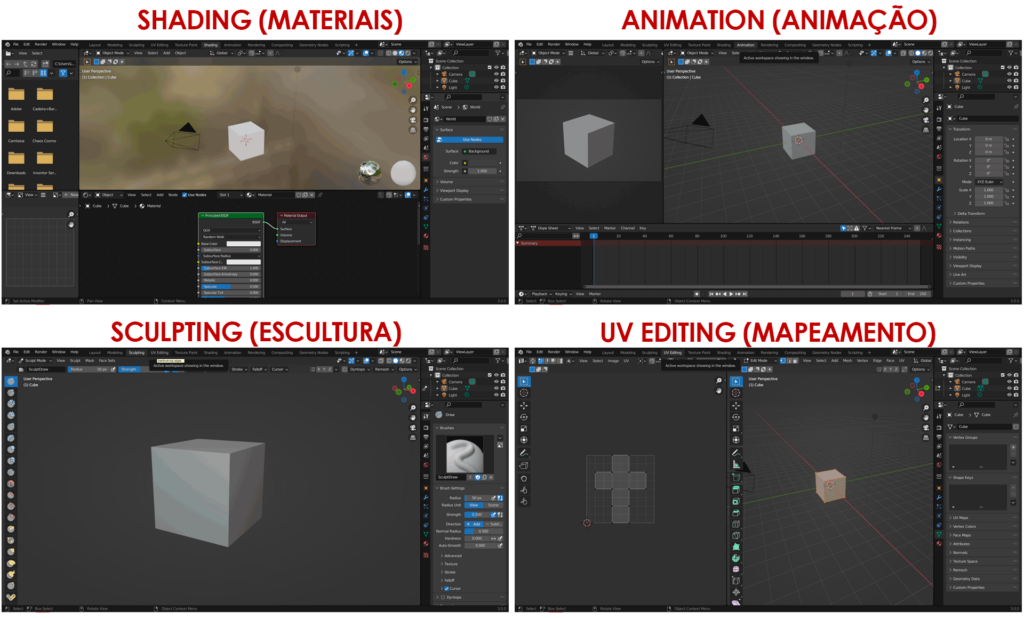Viewport: 1024px width, 619px height.
Task: Click Base Color swatch on Principled BSDF node
Action: coord(243,244)
